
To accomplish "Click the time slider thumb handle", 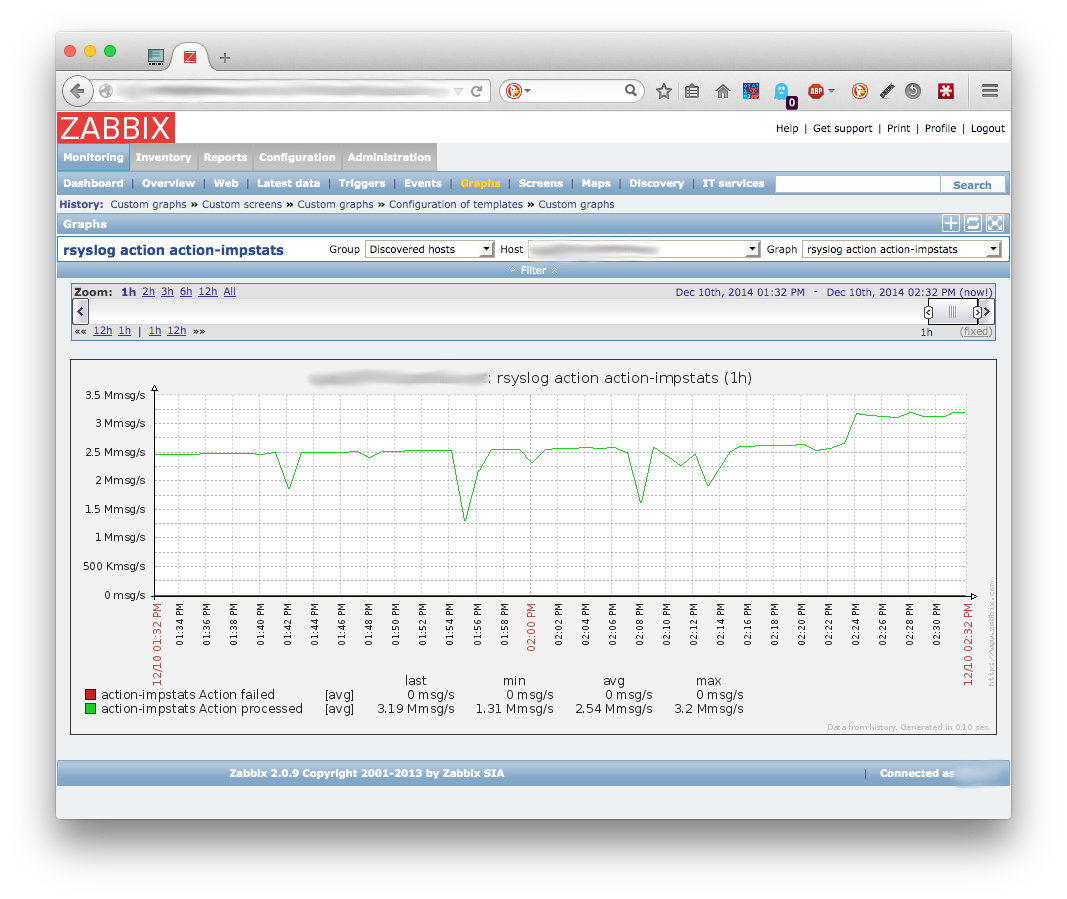I will coord(953,312).
